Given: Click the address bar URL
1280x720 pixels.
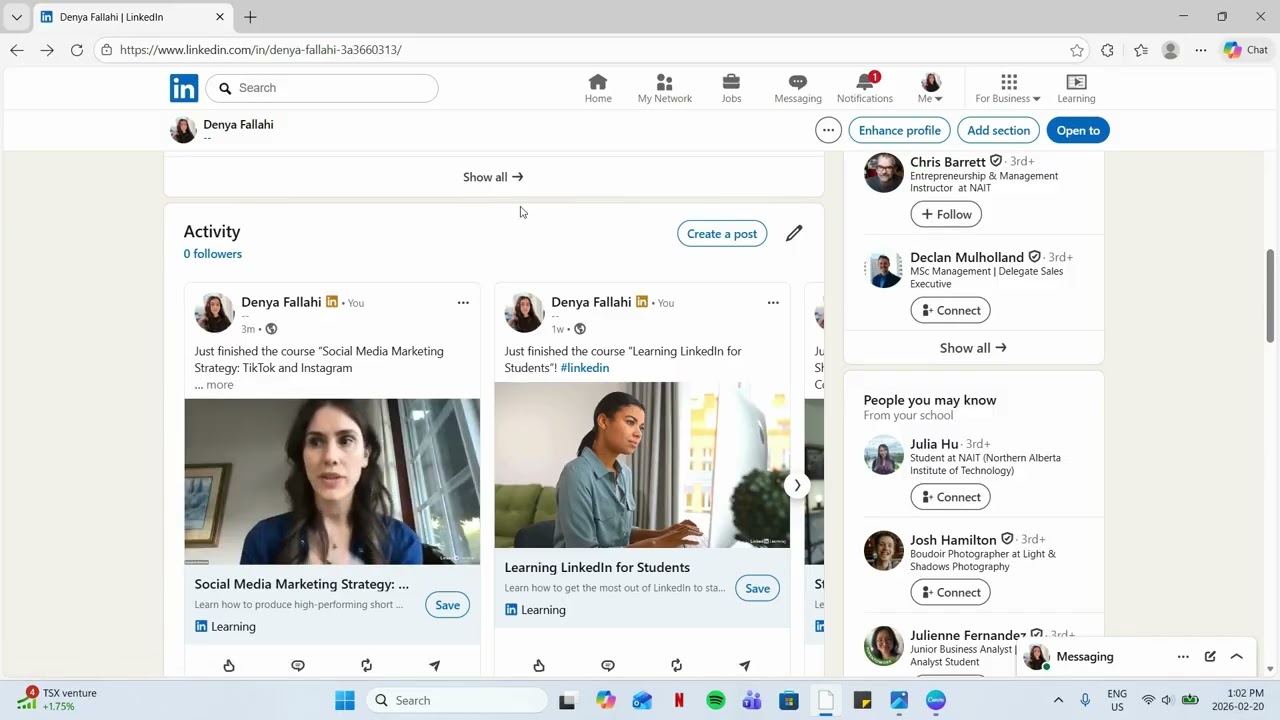Looking at the screenshot, I should 261,50.
